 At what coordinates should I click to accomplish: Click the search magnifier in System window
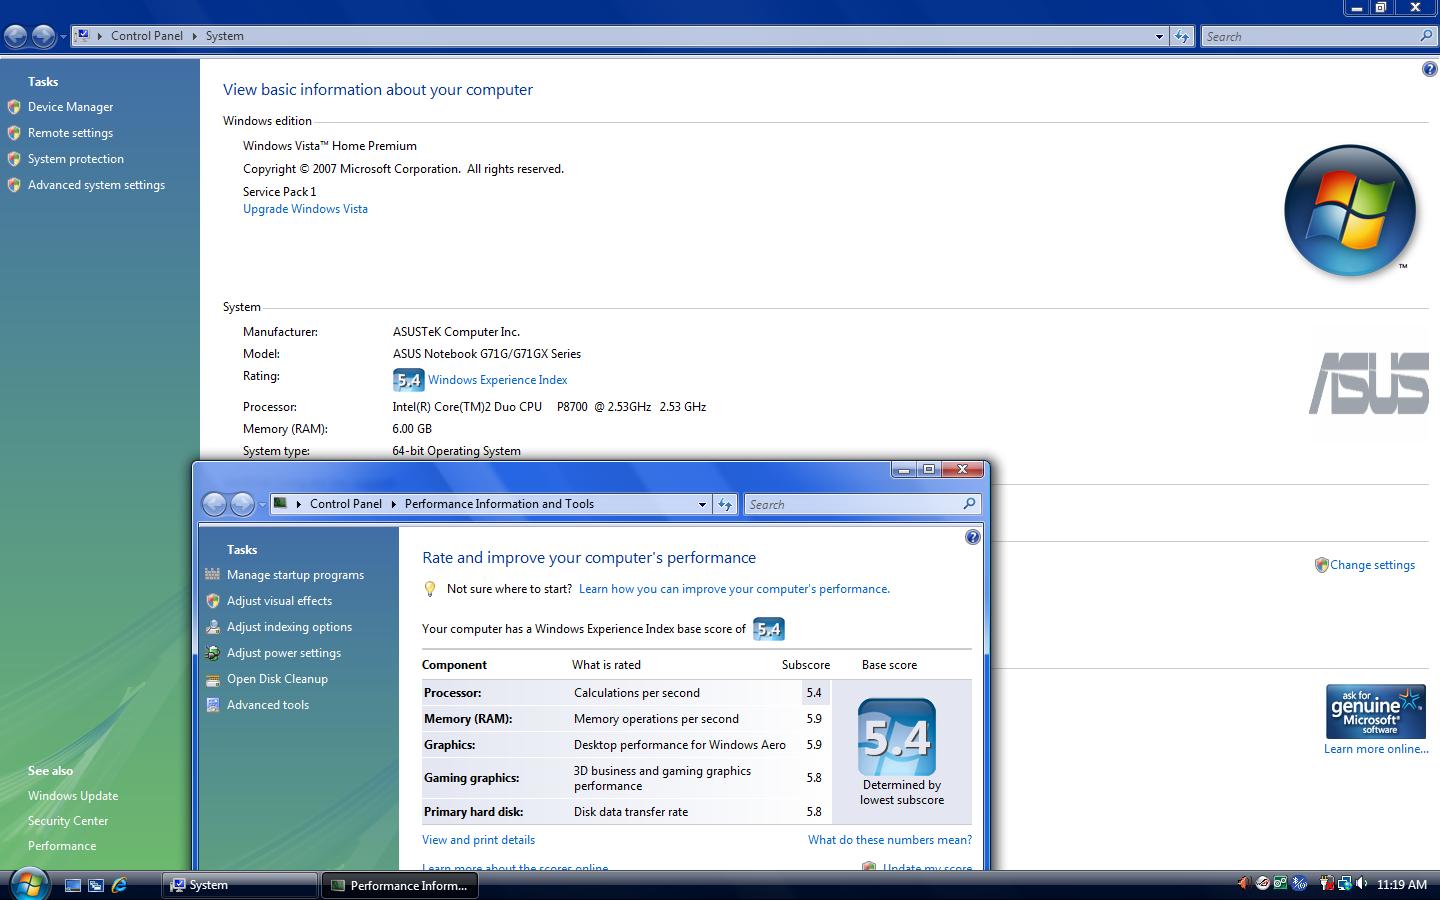pos(1426,36)
